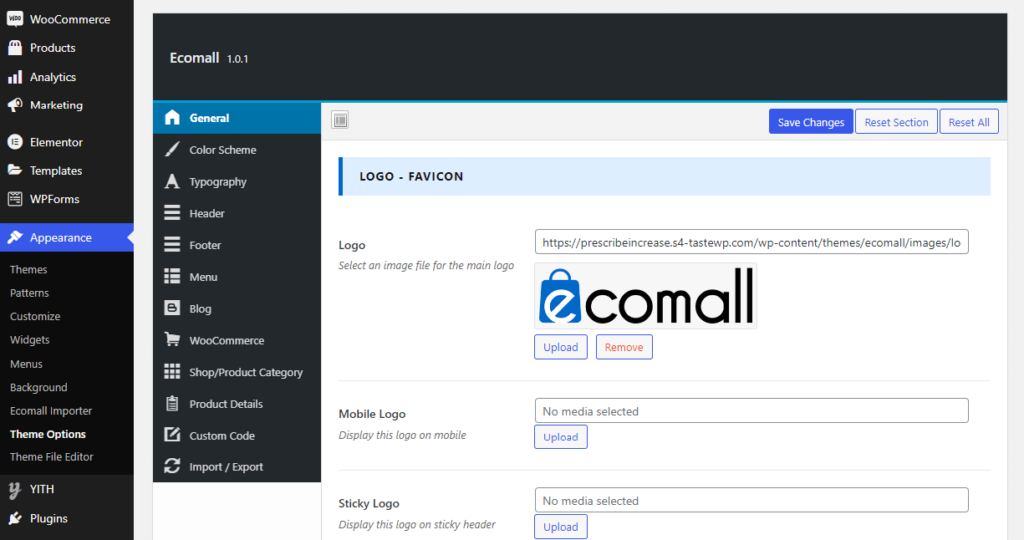This screenshot has width=1024, height=540.
Task: Click the Ecomall theme title text
Action: pyautogui.click(x=195, y=58)
